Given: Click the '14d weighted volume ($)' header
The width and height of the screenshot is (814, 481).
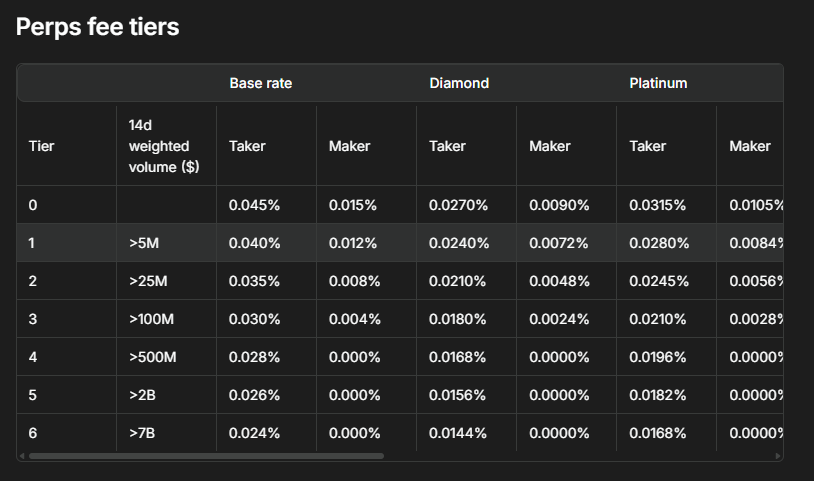Looking at the screenshot, I should pos(164,146).
